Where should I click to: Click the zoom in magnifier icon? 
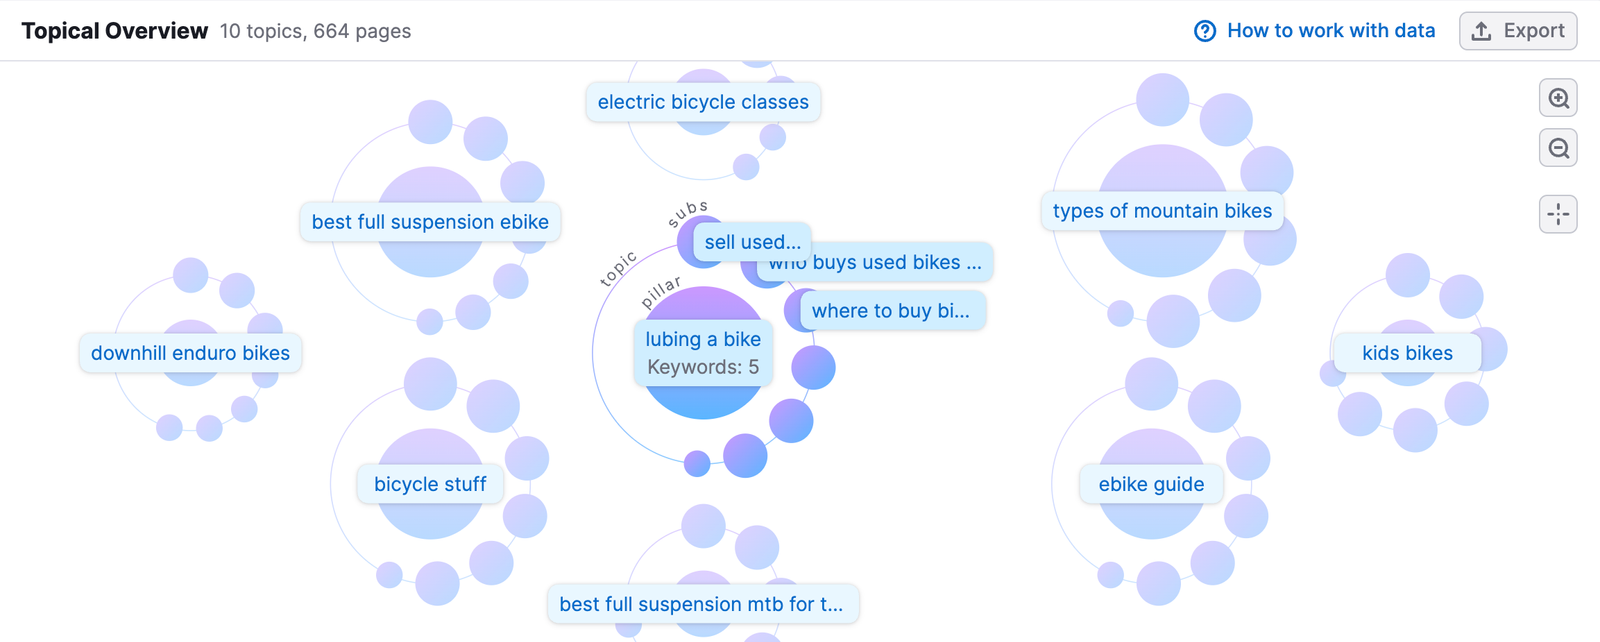pyautogui.click(x=1558, y=98)
